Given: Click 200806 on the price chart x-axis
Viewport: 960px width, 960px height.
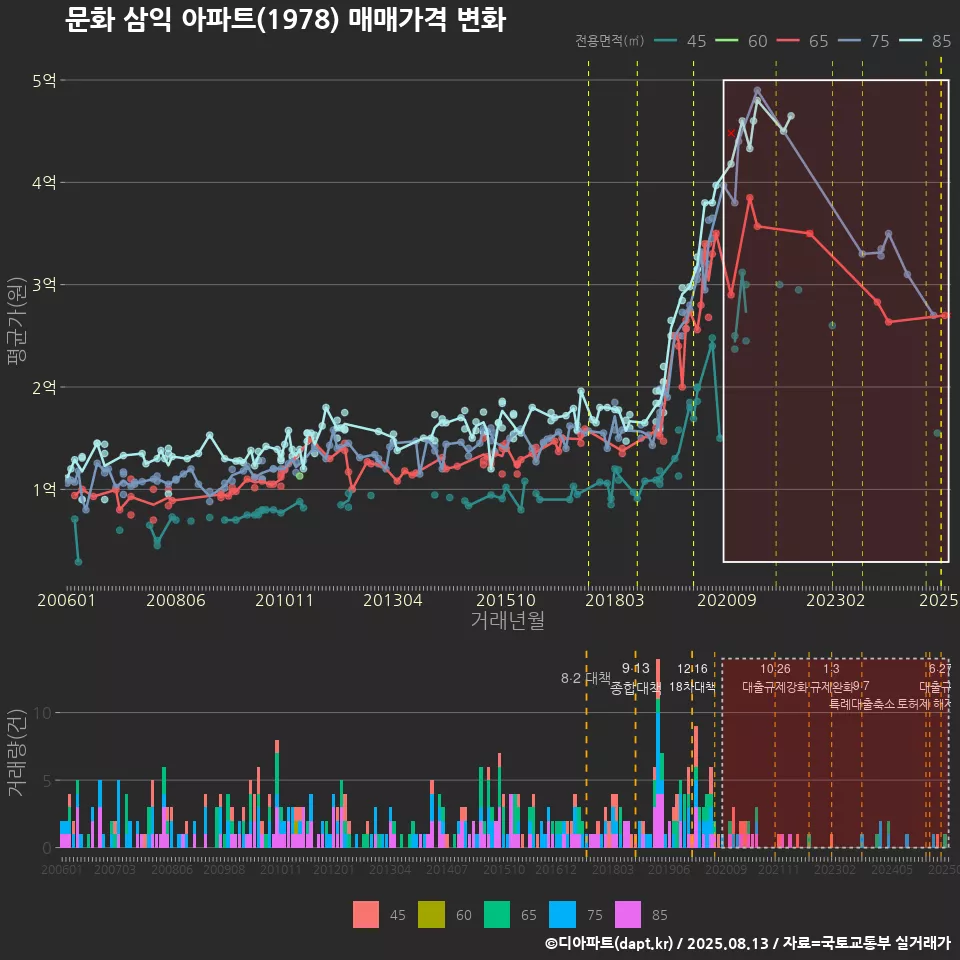Looking at the screenshot, I should tap(176, 600).
